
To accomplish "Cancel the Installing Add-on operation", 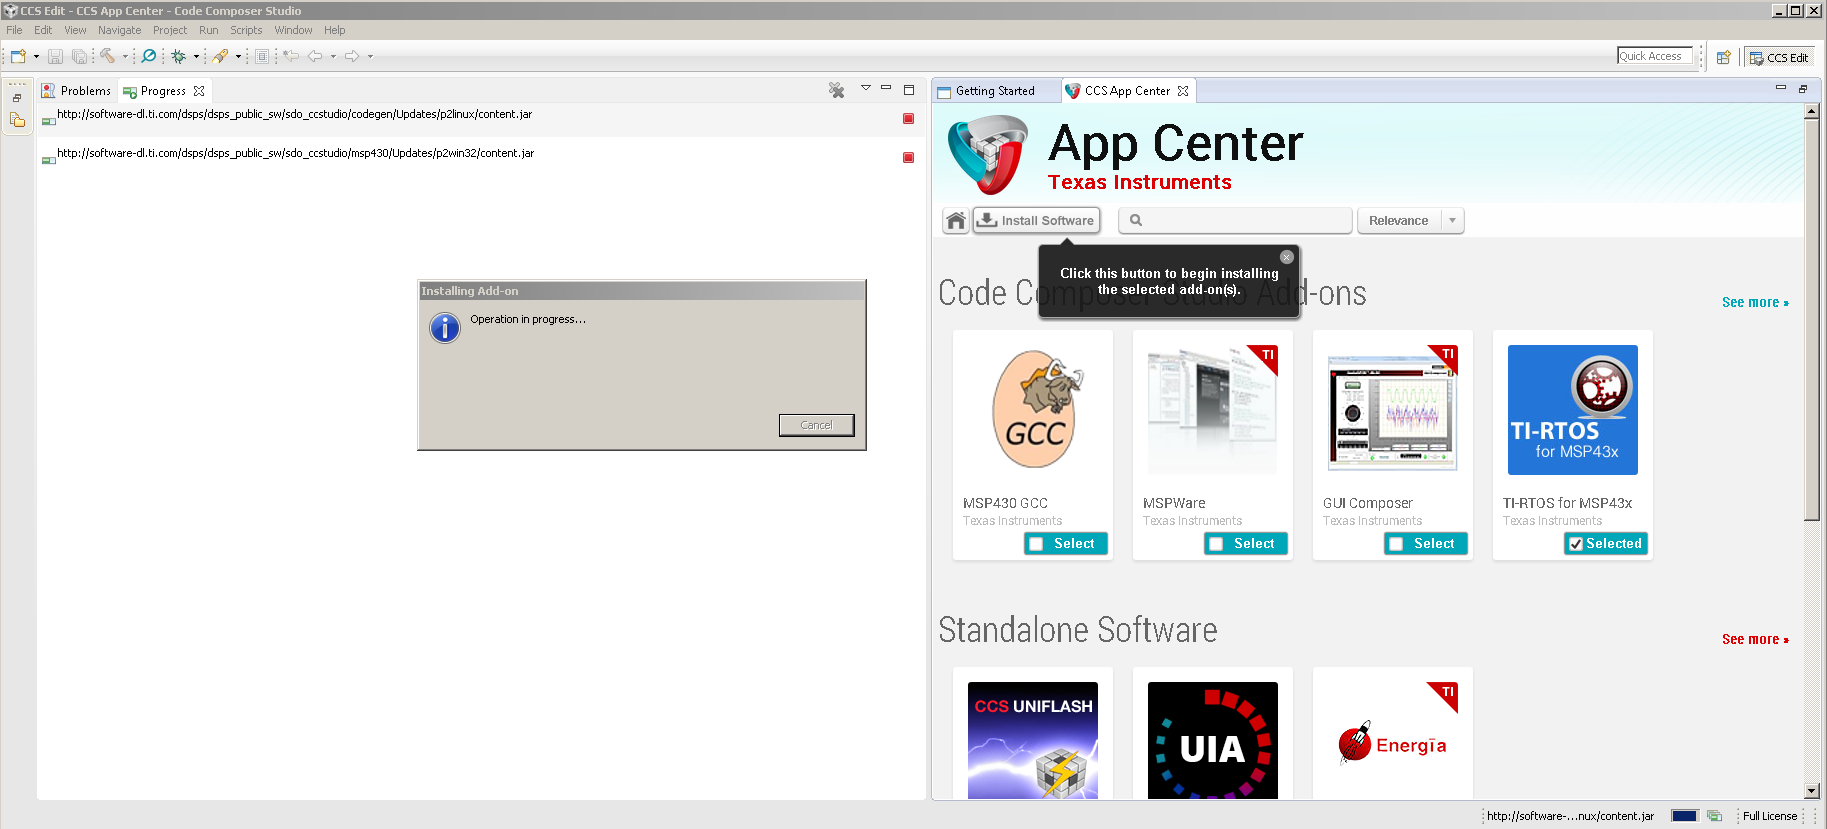I will coord(816,425).
